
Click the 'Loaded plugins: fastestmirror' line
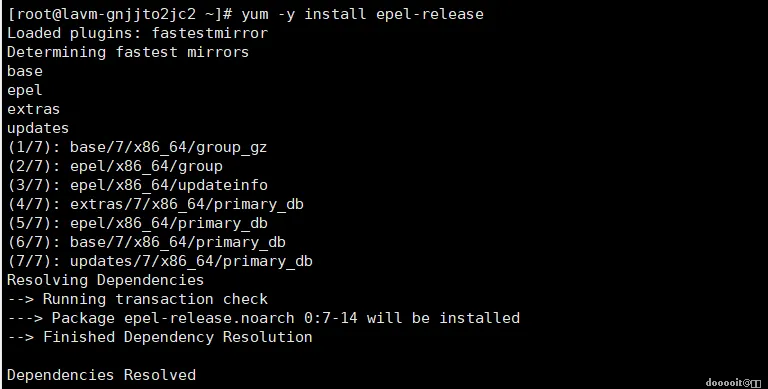137,33
